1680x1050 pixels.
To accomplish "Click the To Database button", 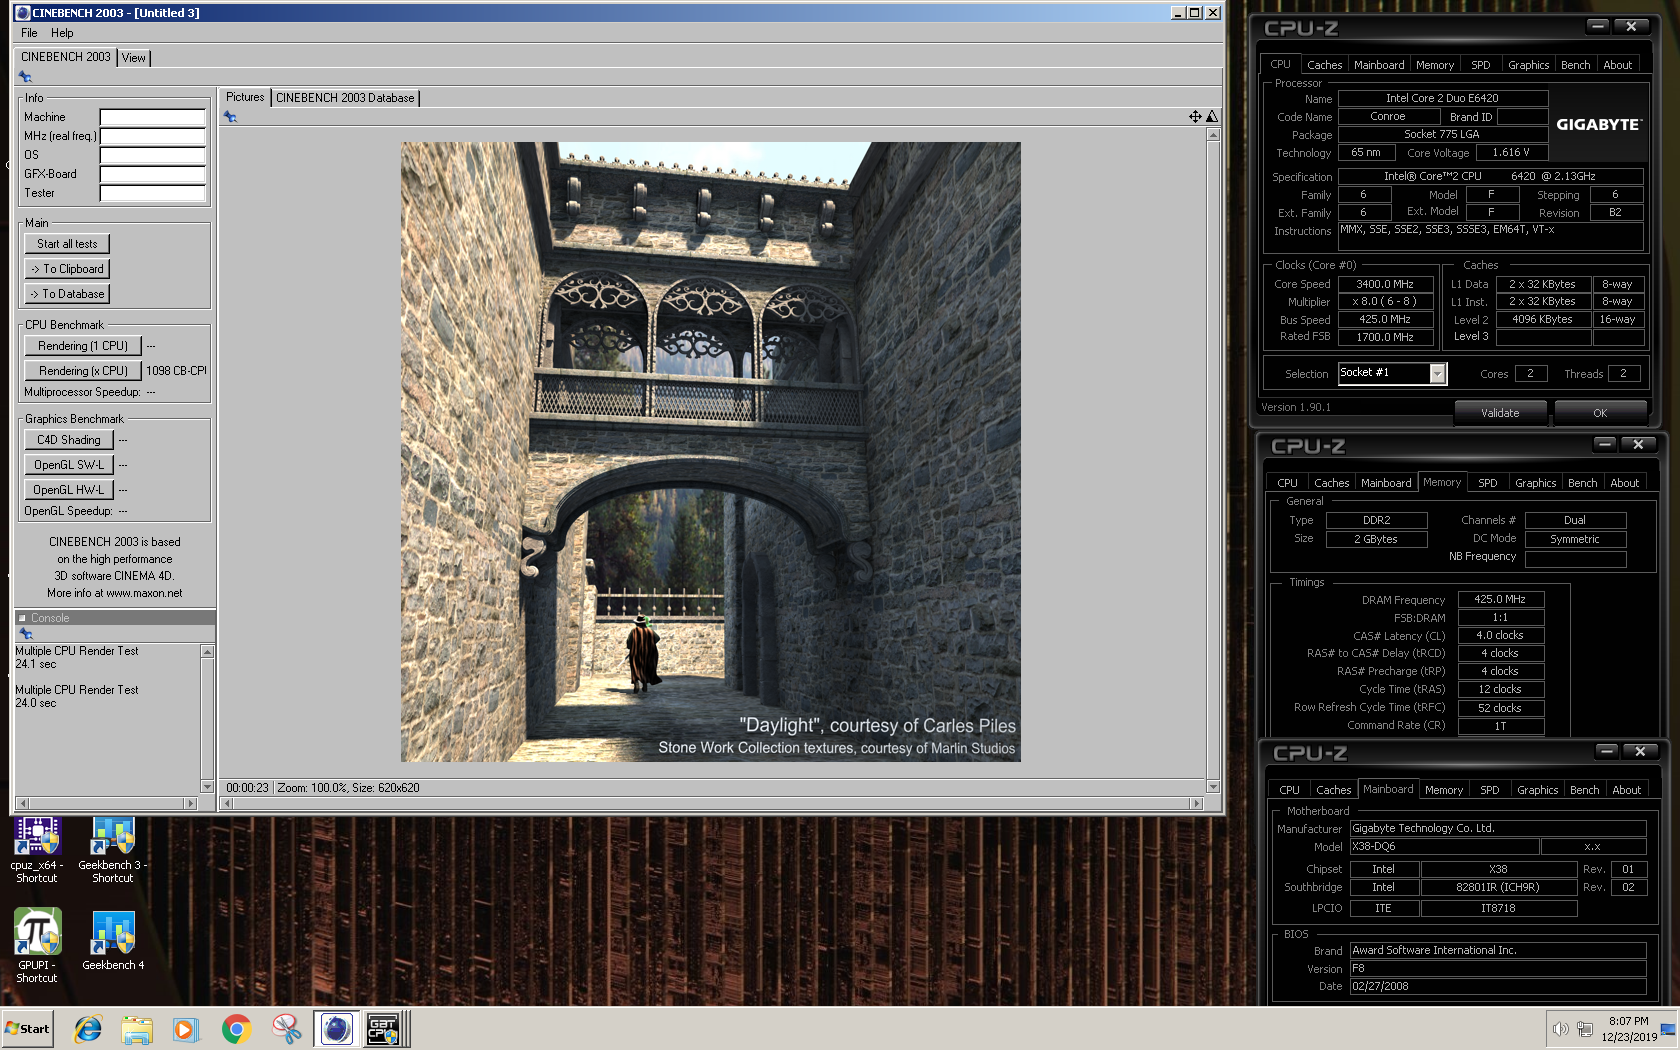I will click(x=67, y=294).
